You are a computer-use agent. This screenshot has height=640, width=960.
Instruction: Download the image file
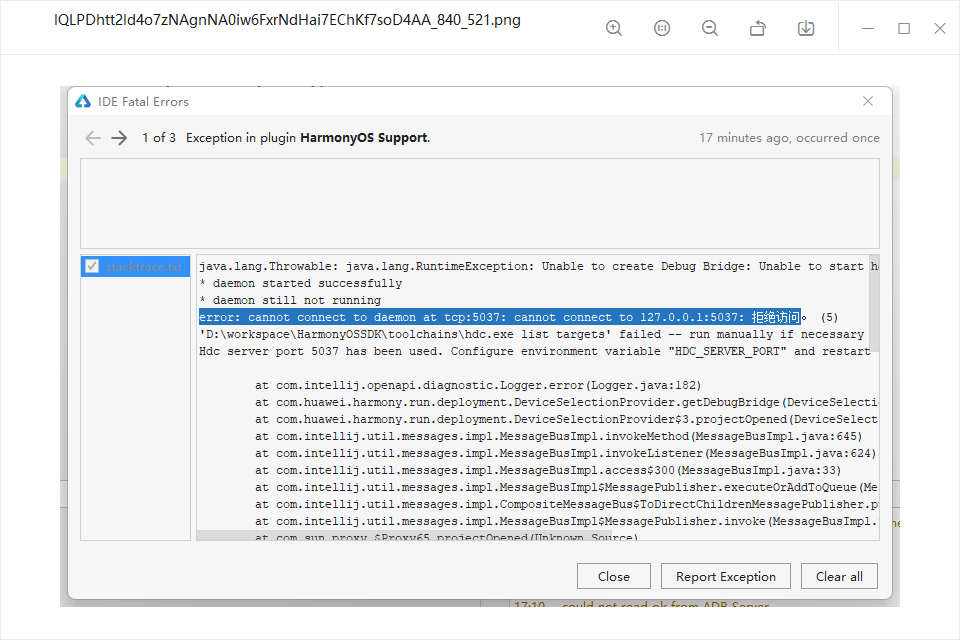[806, 28]
